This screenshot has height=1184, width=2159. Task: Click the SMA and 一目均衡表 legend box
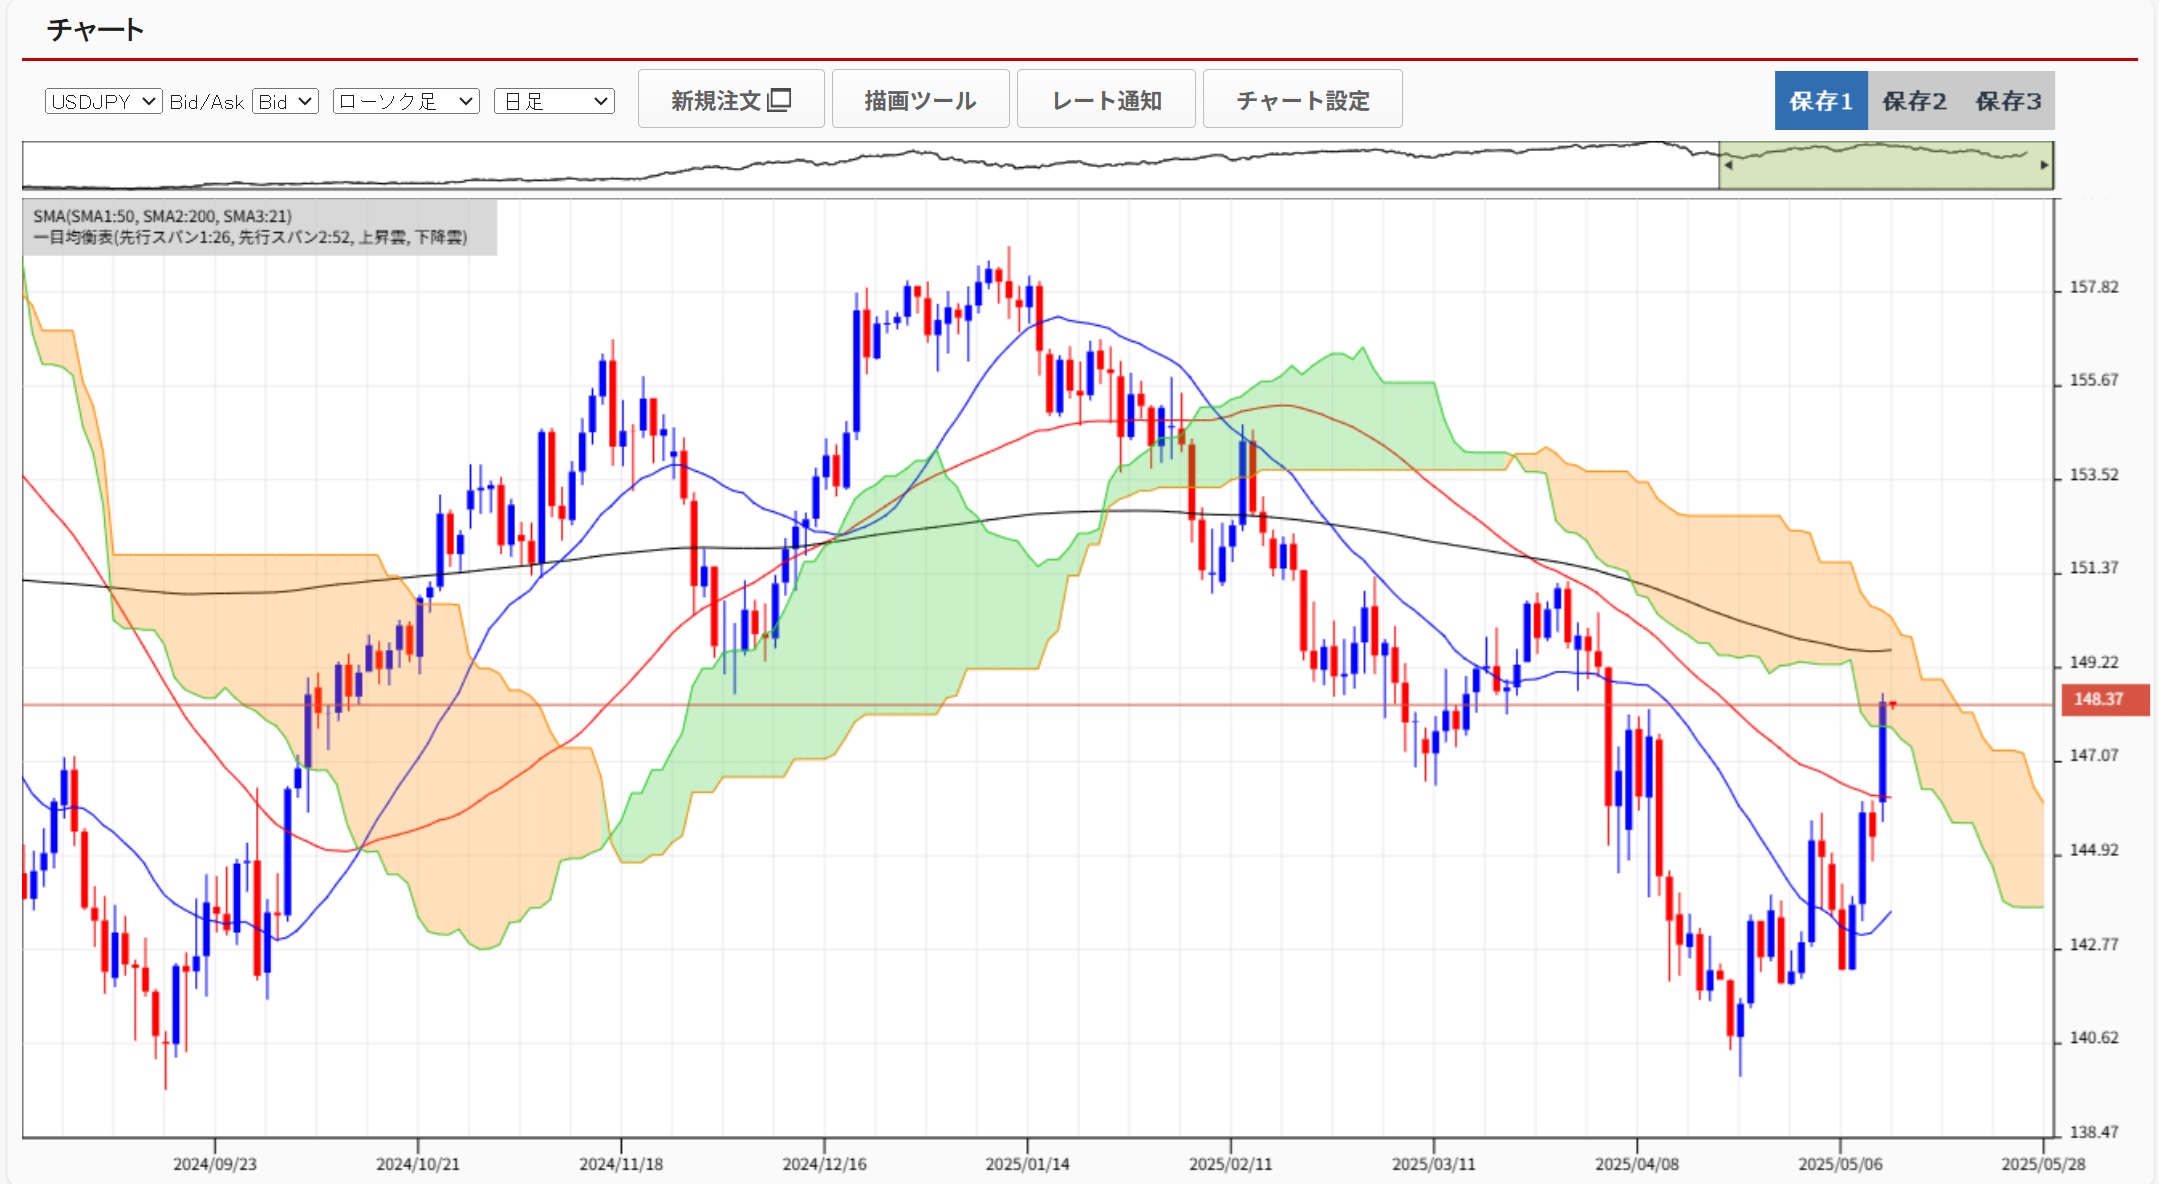pos(260,227)
